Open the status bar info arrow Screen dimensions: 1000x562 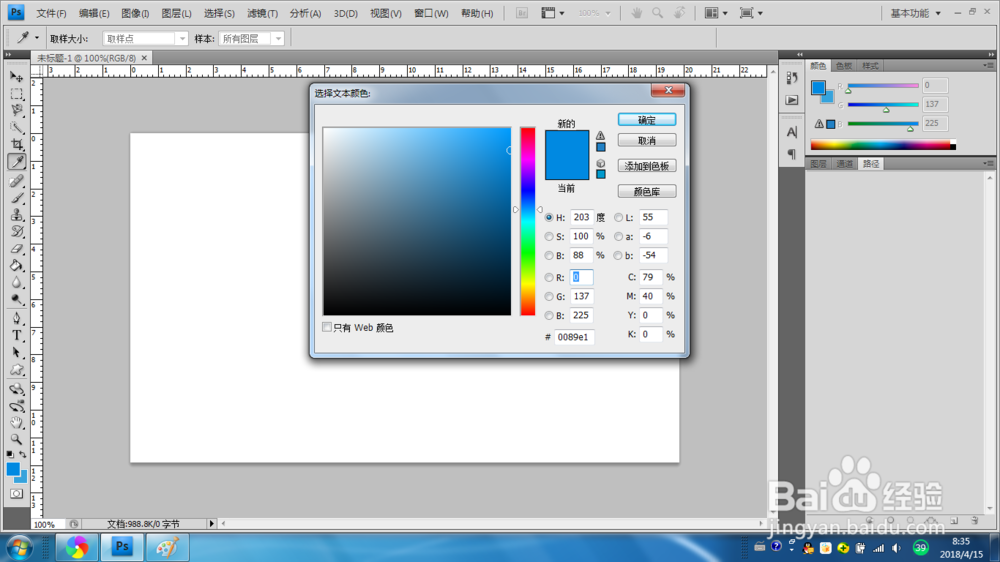click(x=212, y=524)
